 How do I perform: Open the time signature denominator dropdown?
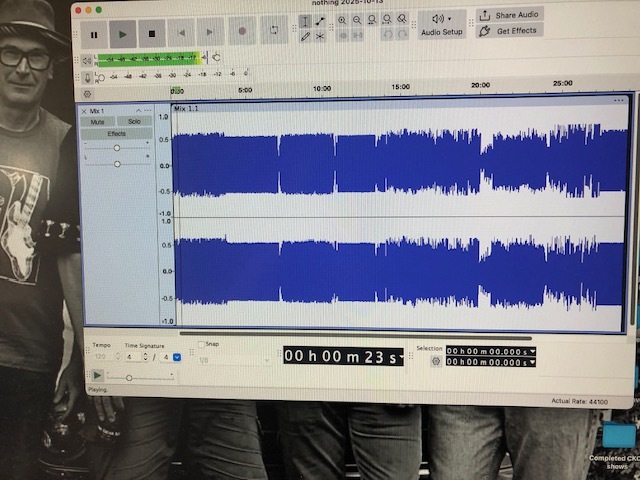click(176, 356)
